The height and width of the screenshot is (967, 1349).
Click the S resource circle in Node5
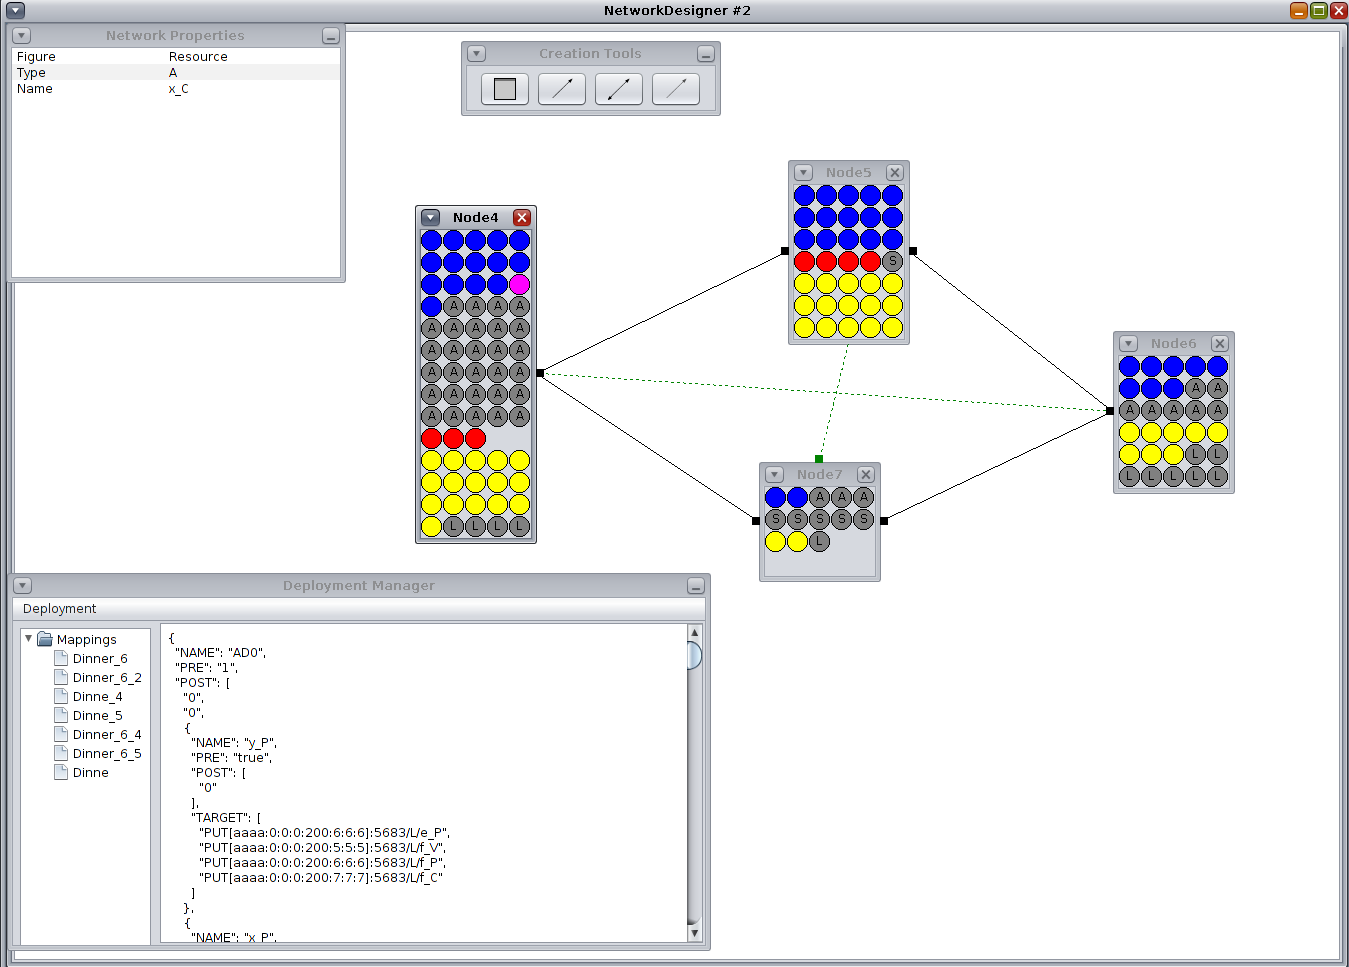click(892, 261)
